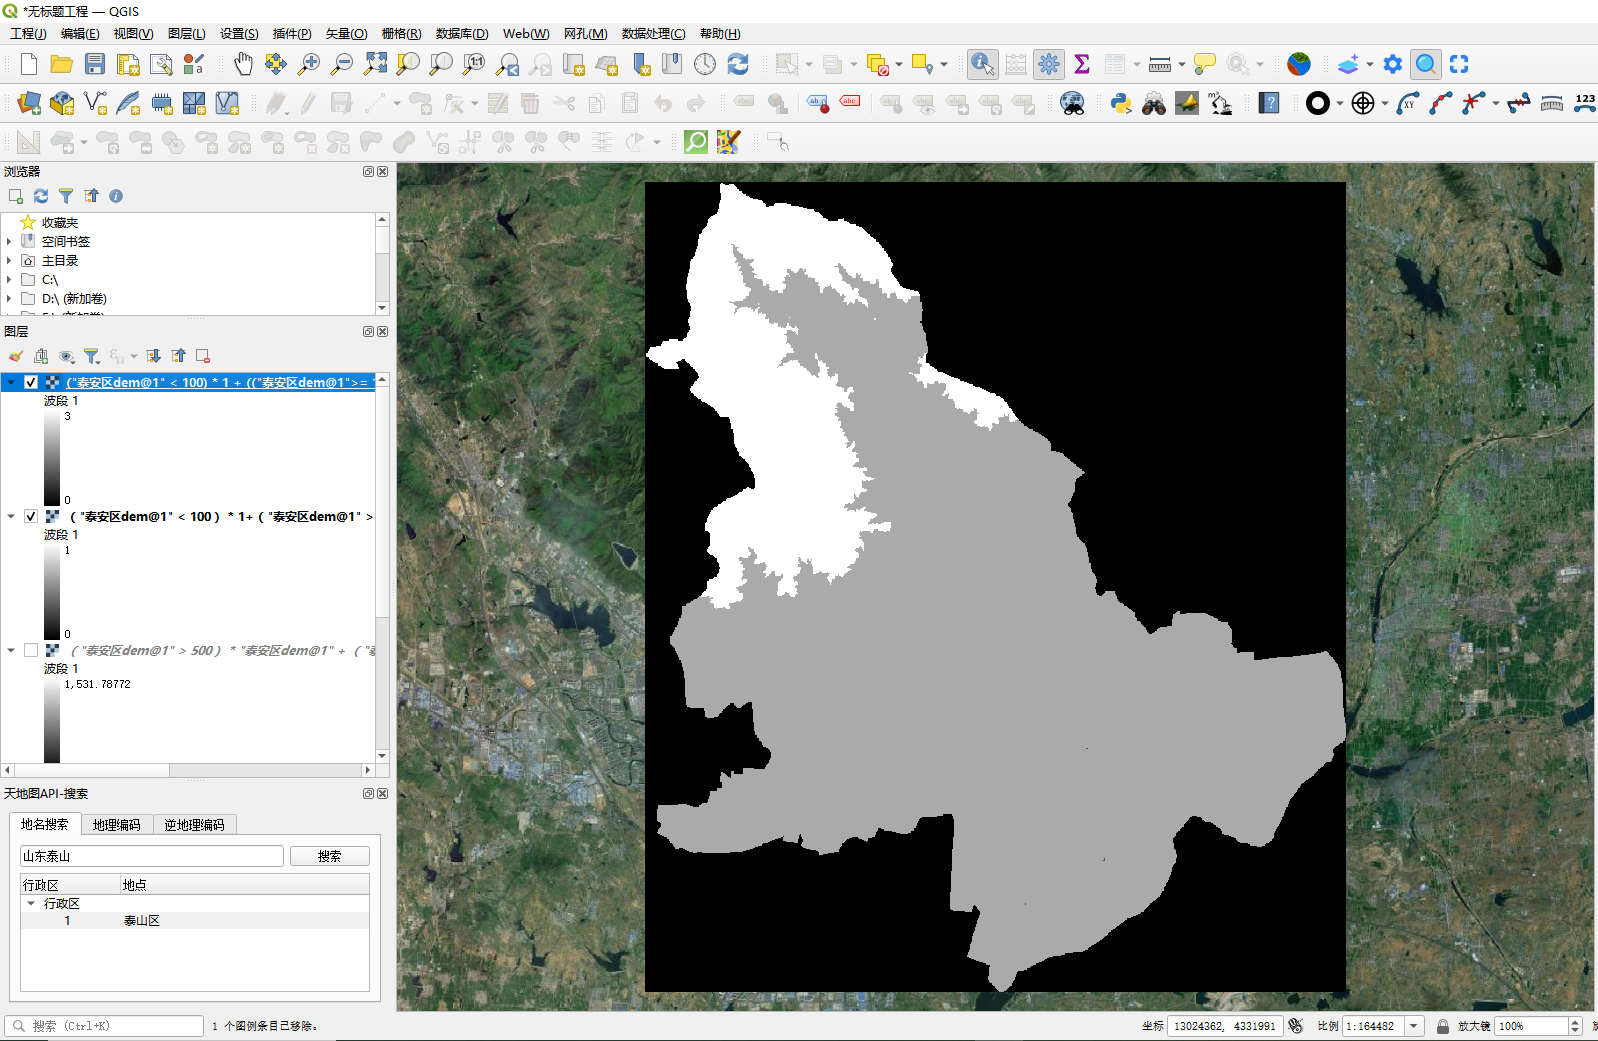Increase magnifier with the spinbox arrow
The height and width of the screenshot is (1041, 1598).
1575,1021
